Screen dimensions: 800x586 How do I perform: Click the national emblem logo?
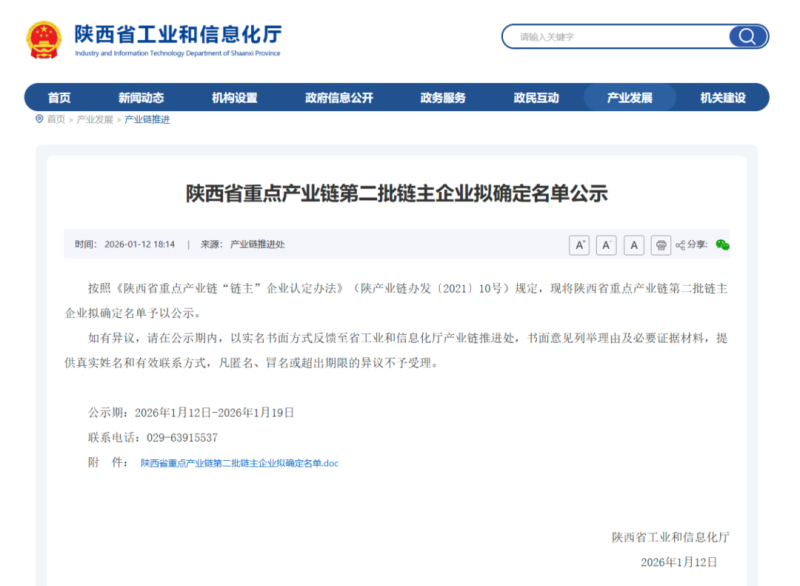pos(44,38)
